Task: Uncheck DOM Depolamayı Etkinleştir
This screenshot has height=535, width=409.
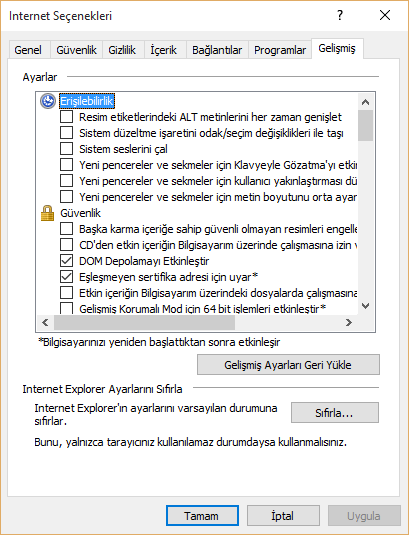Action: tap(66, 261)
